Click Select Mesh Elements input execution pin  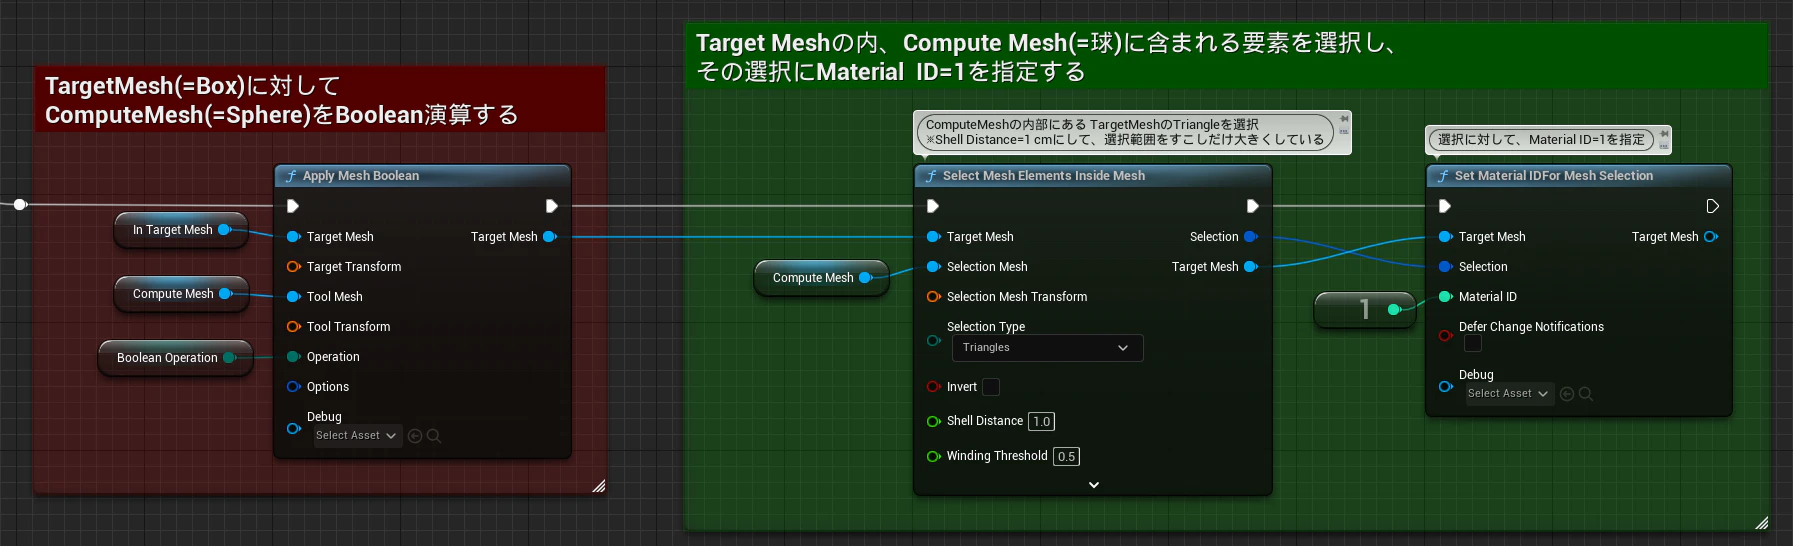click(933, 206)
